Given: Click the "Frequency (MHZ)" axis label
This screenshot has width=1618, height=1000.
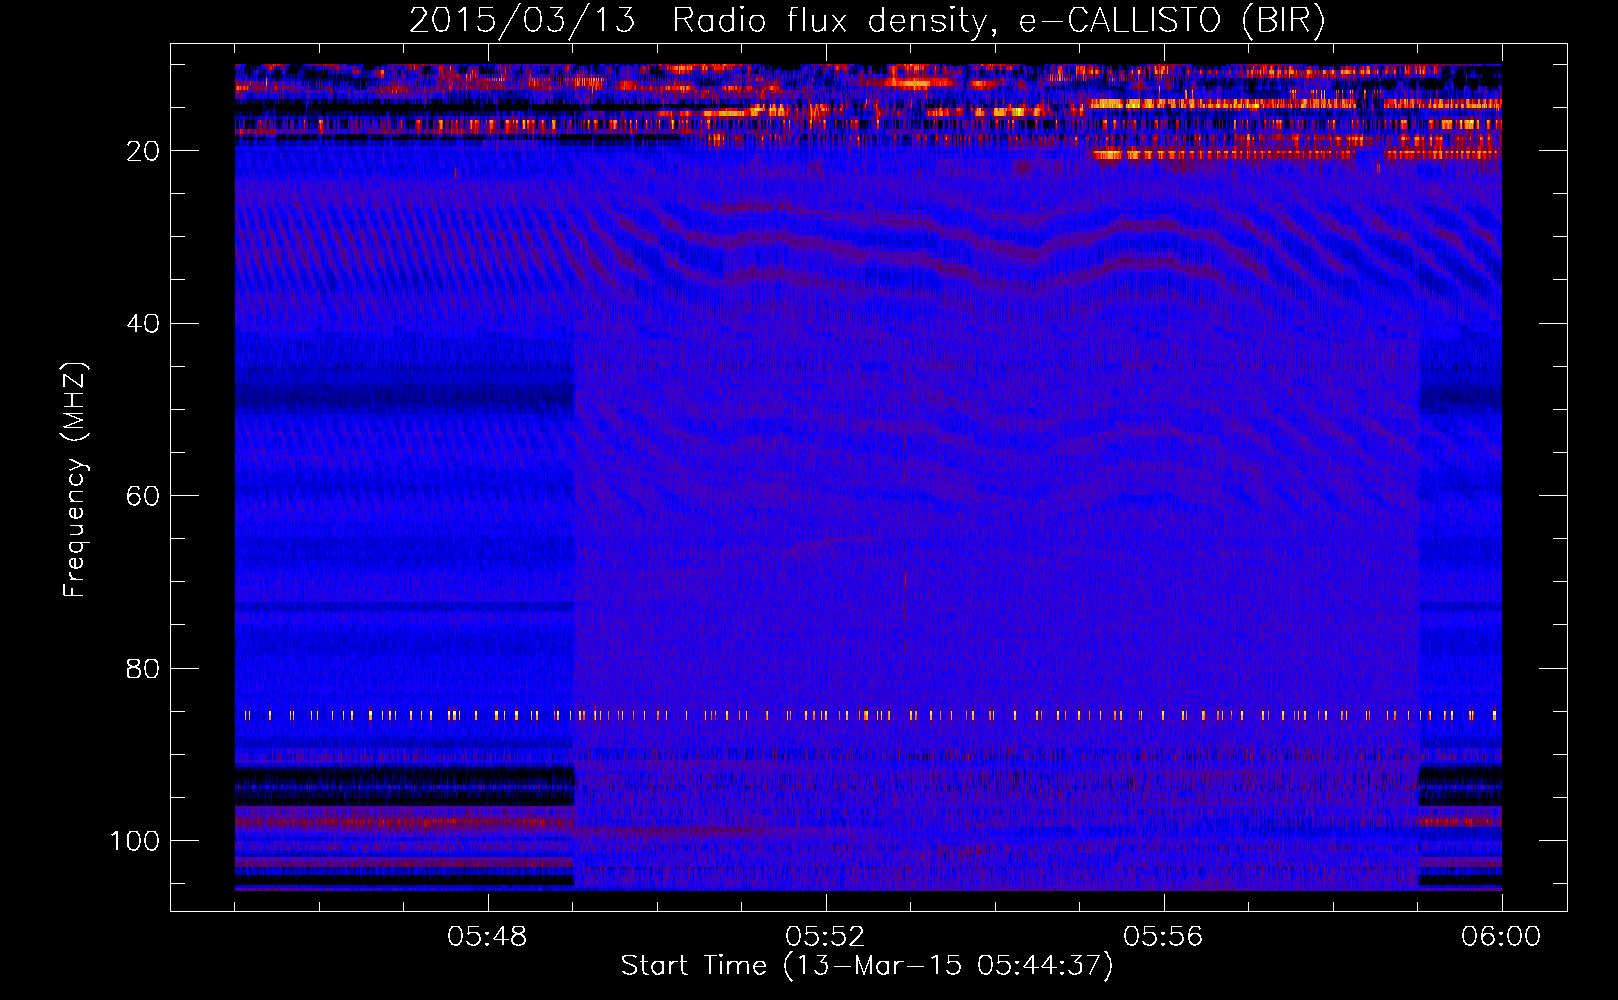Looking at the screenshot, I should 75,480.
